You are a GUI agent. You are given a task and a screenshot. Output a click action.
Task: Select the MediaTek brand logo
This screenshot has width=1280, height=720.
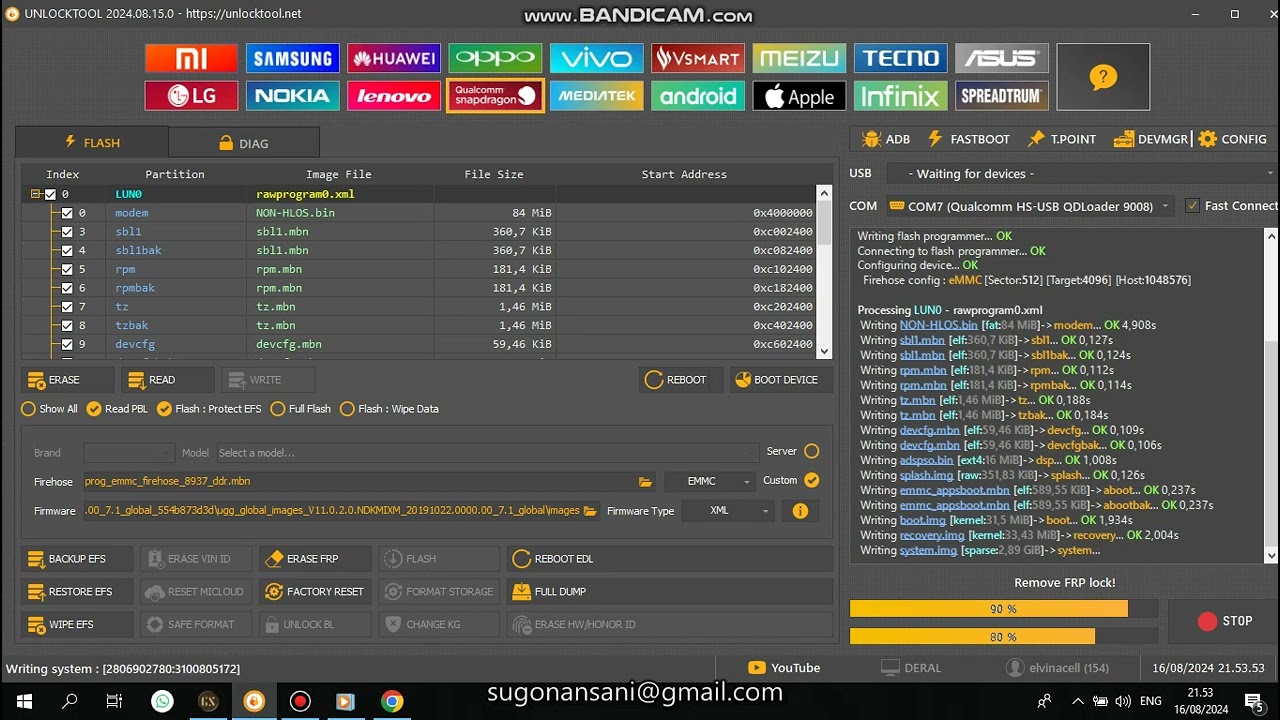tap(596, 96)
